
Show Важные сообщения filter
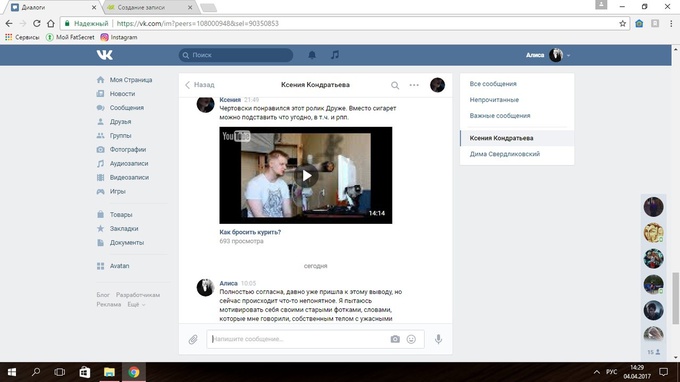[x=500, y=116]
